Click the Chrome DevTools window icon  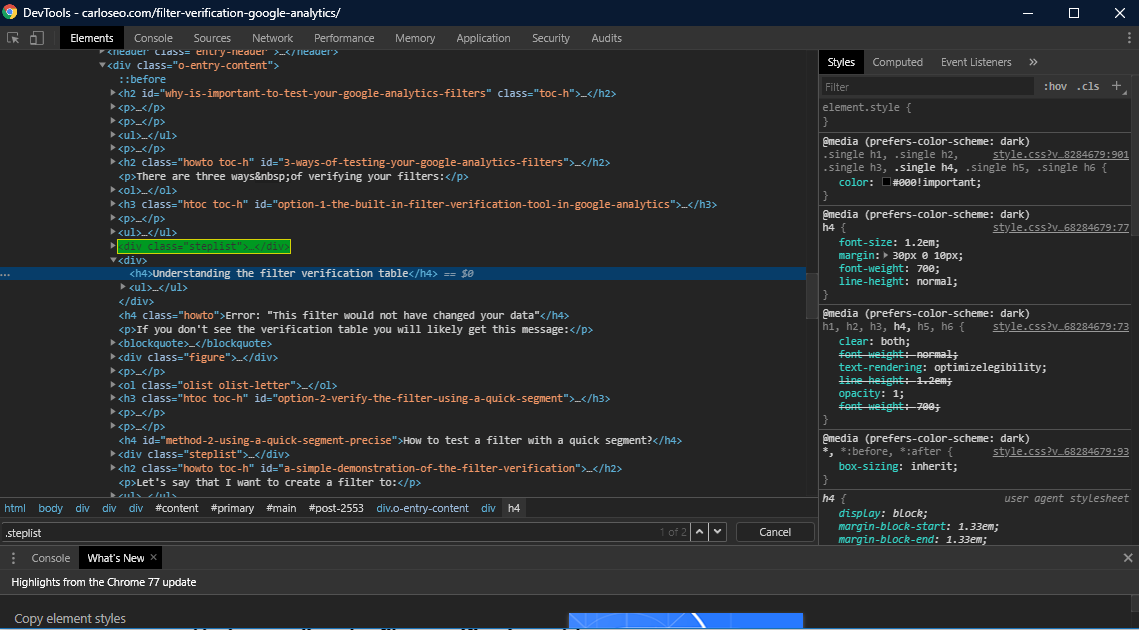click(x=11, y=12)
